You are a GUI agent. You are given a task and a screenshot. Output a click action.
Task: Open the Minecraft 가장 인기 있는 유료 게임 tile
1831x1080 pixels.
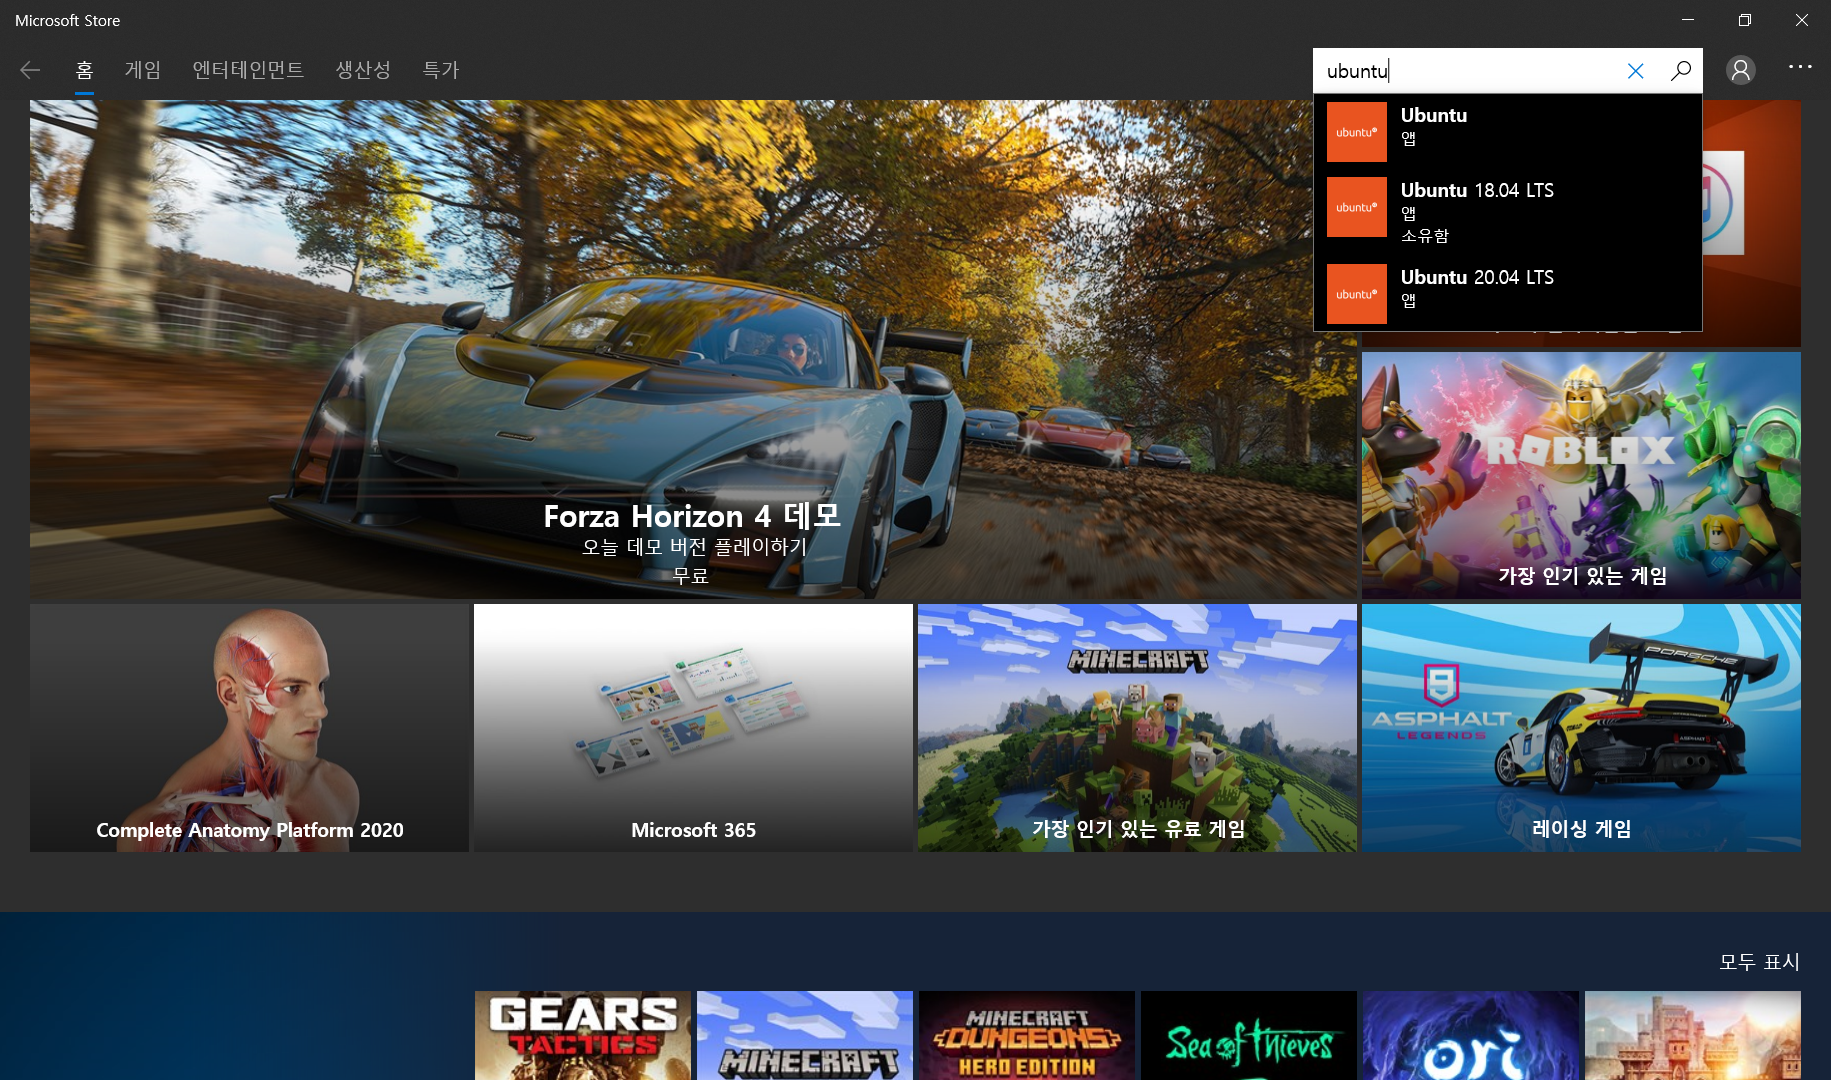coord(1137,728)
